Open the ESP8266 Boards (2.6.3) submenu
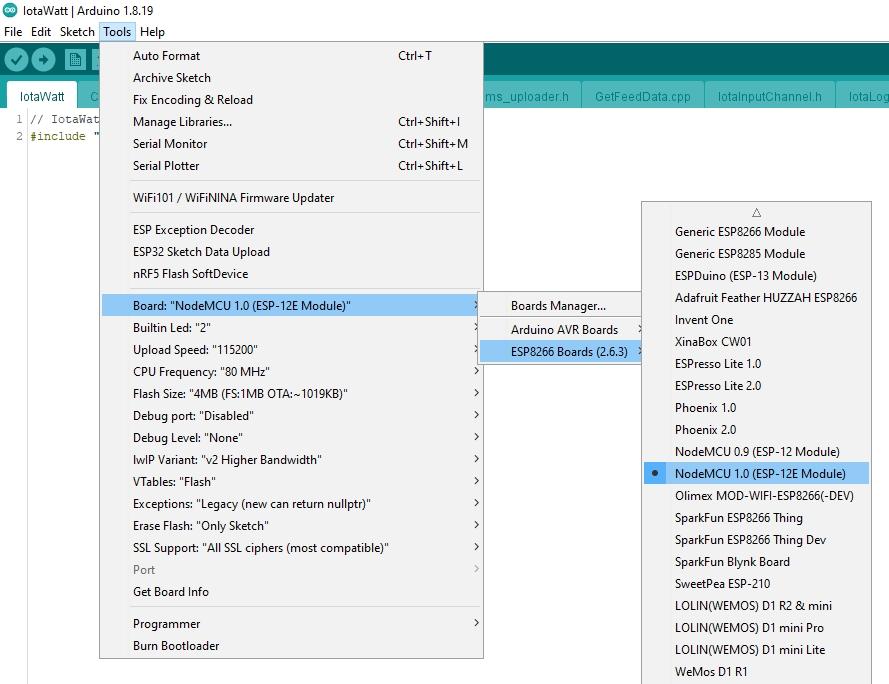The width and height of the screenshot is (889, 684). 561,352
